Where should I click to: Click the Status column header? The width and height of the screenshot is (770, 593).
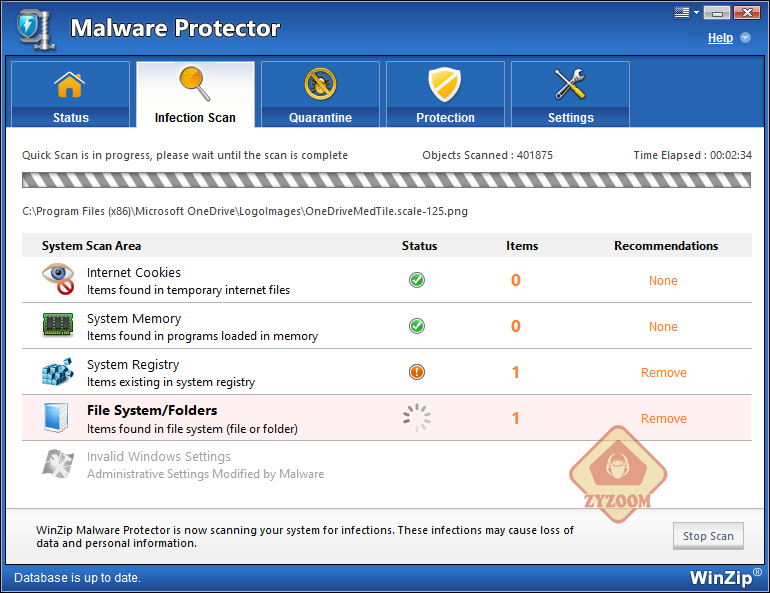[419, 246]
